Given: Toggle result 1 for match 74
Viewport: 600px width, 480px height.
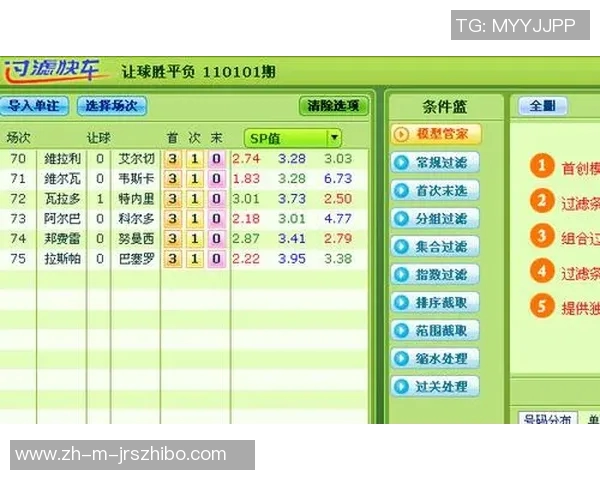Looking at the screenshot, I should [x=195, y=238].
